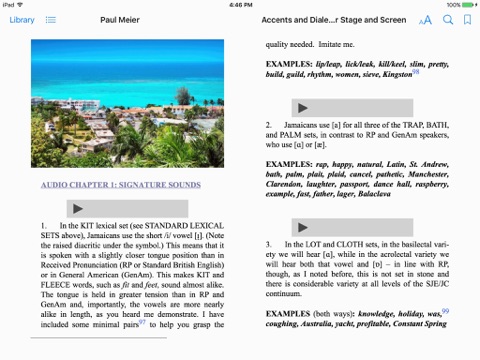Tap the Accents and Dialects book title
This screenshot has width=480, height=360.
(x=334, y=20)
